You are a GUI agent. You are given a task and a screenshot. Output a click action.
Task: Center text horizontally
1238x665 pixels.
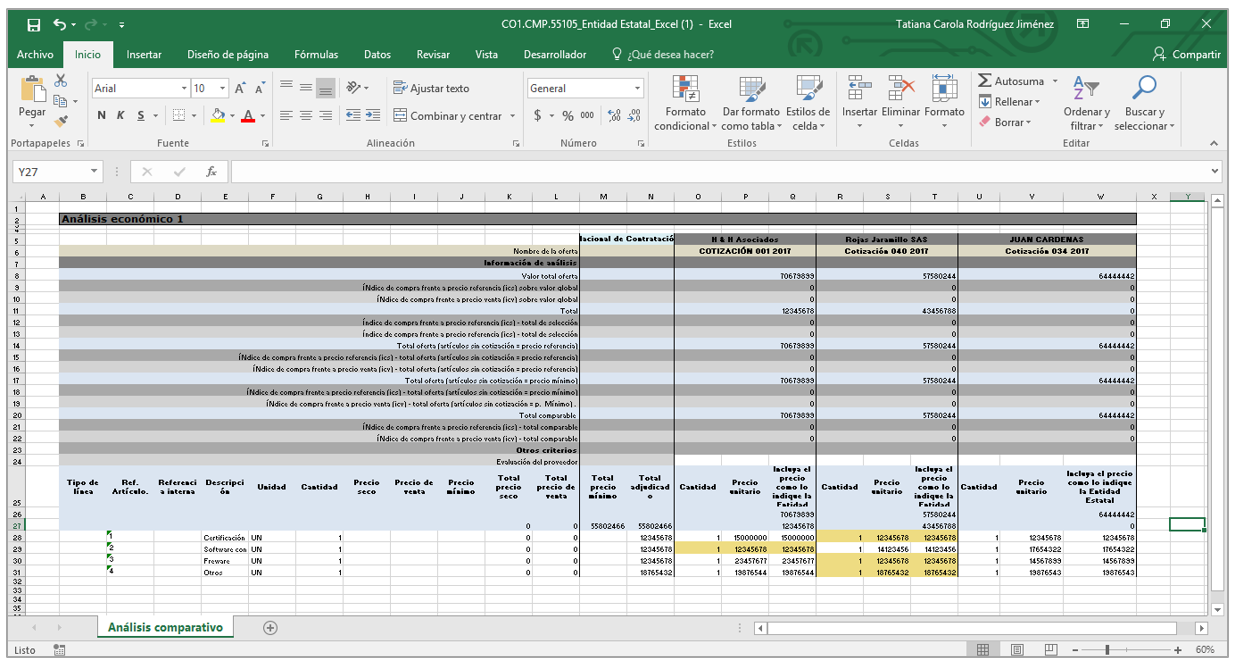pyautogui.click(x=306, y=116)
